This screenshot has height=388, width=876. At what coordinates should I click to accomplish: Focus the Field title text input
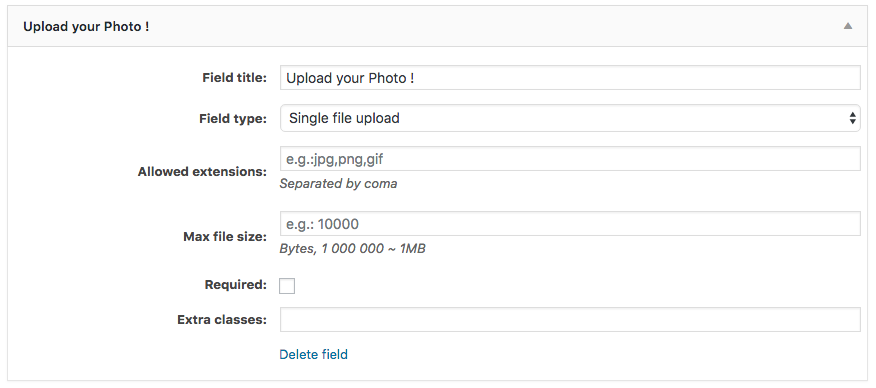[570, 78]
